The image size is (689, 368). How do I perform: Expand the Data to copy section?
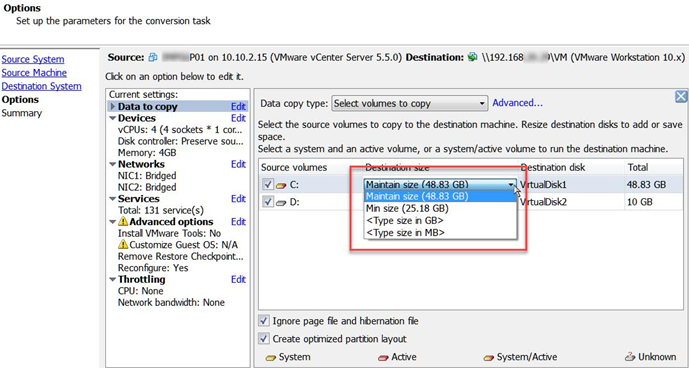coord(113,106)
